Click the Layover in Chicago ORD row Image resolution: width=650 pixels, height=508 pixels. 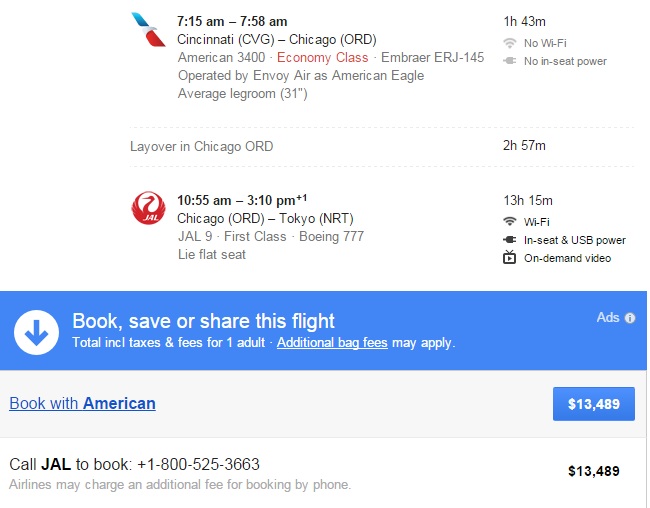coord(201,146)
